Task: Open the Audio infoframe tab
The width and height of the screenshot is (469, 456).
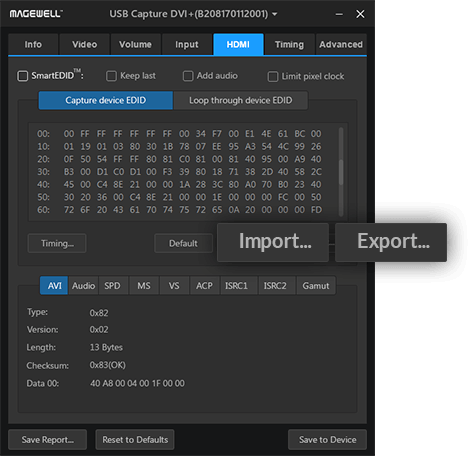Action: pyautogui.click(x=83, y=285)
